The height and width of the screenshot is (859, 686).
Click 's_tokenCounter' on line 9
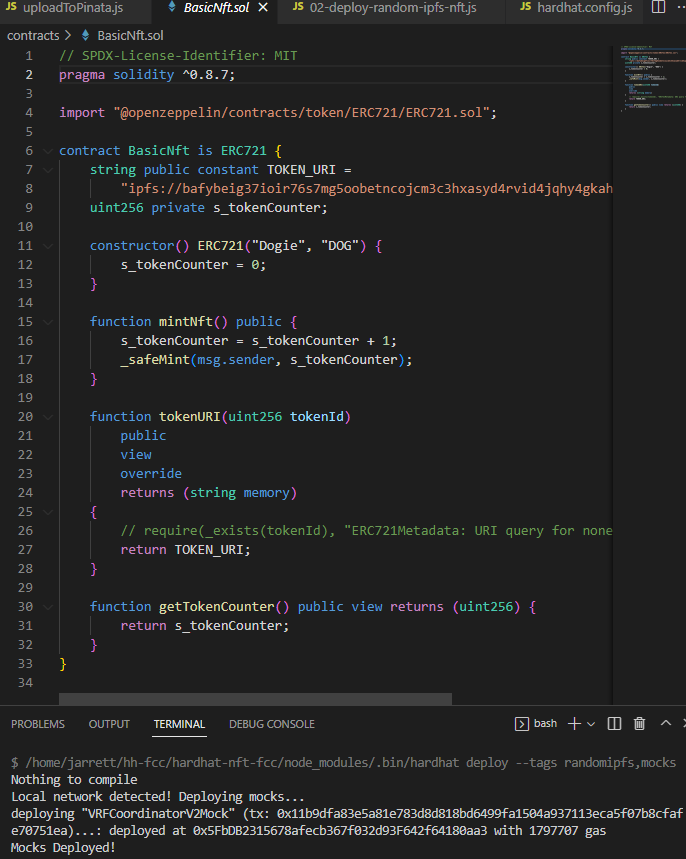(x=266, y=208)
